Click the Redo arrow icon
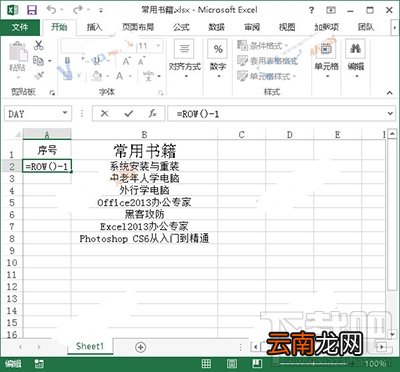The height and width of the screenshot is (372, 400). tap(78, 10)
